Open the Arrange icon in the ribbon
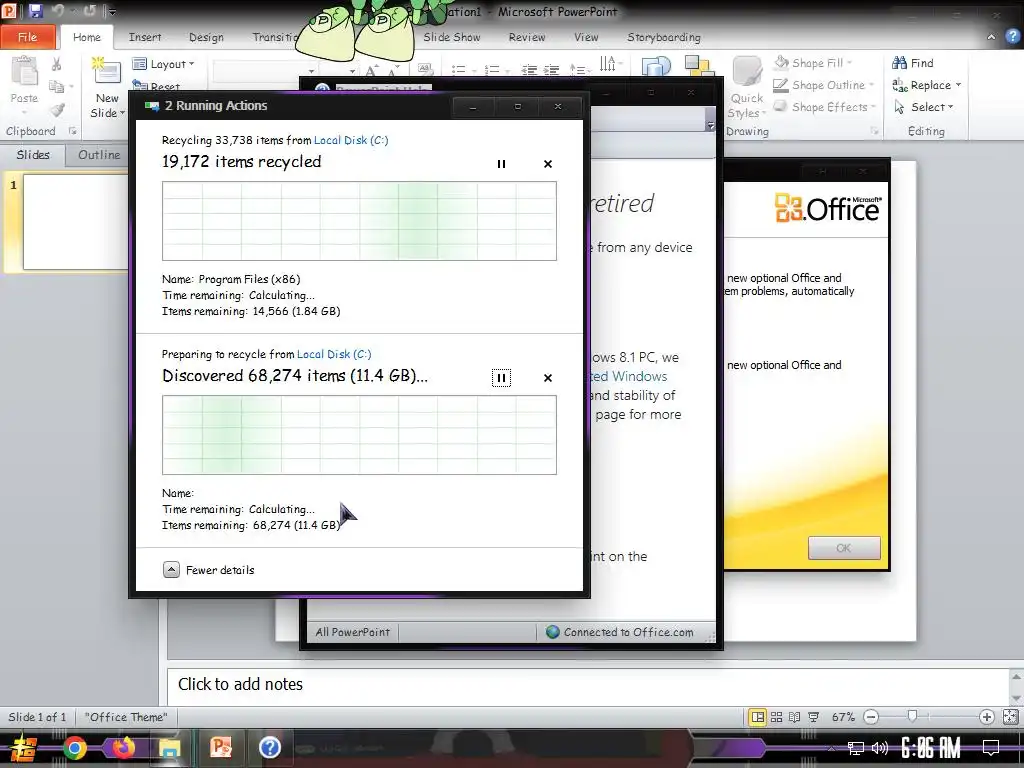Image resolution: width=1024 pixels, height=768 pixels. pyautogui.click(x=699, y=69)
